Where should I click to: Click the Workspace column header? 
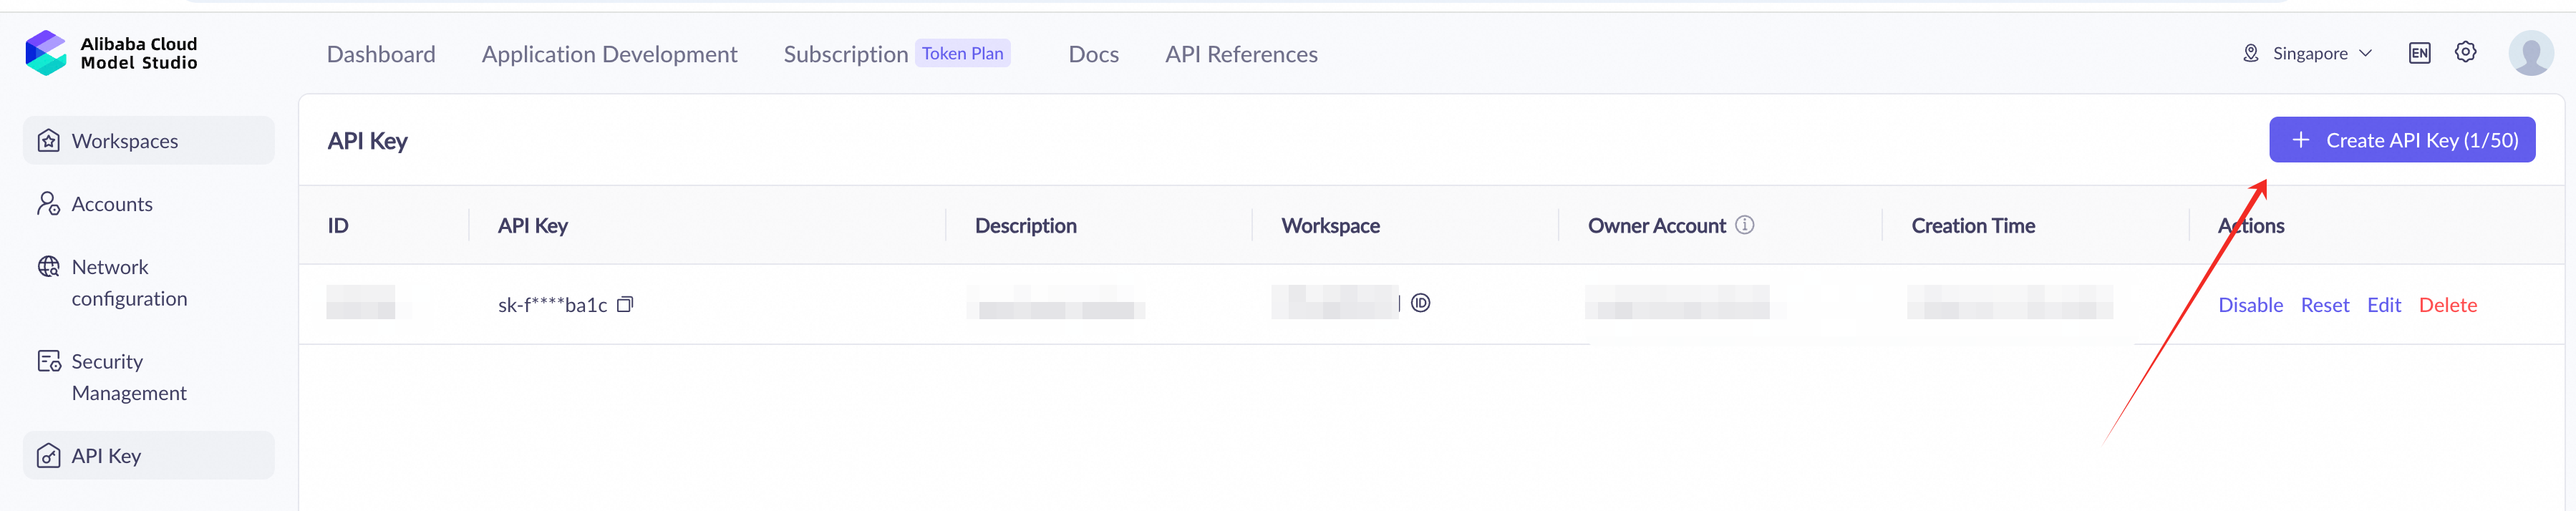tap(1330, 226)
